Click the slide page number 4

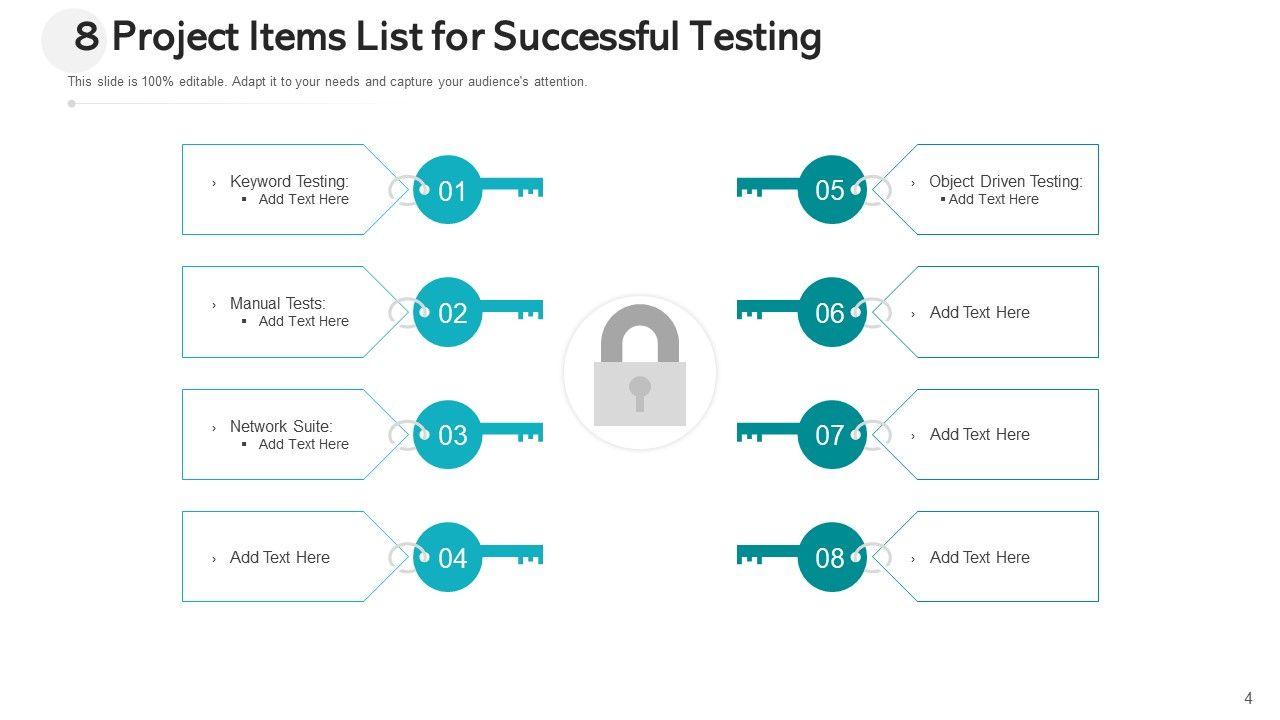click(1248, 698)
